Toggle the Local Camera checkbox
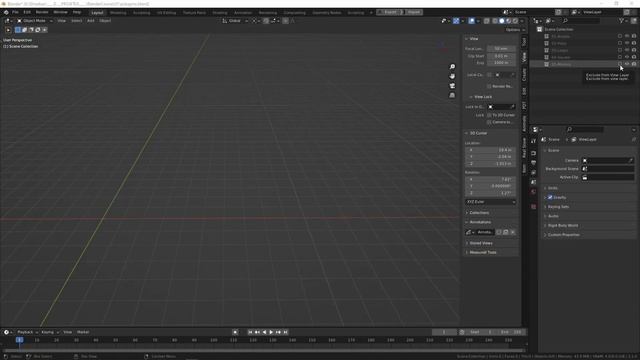 click(x=489, y=75)
